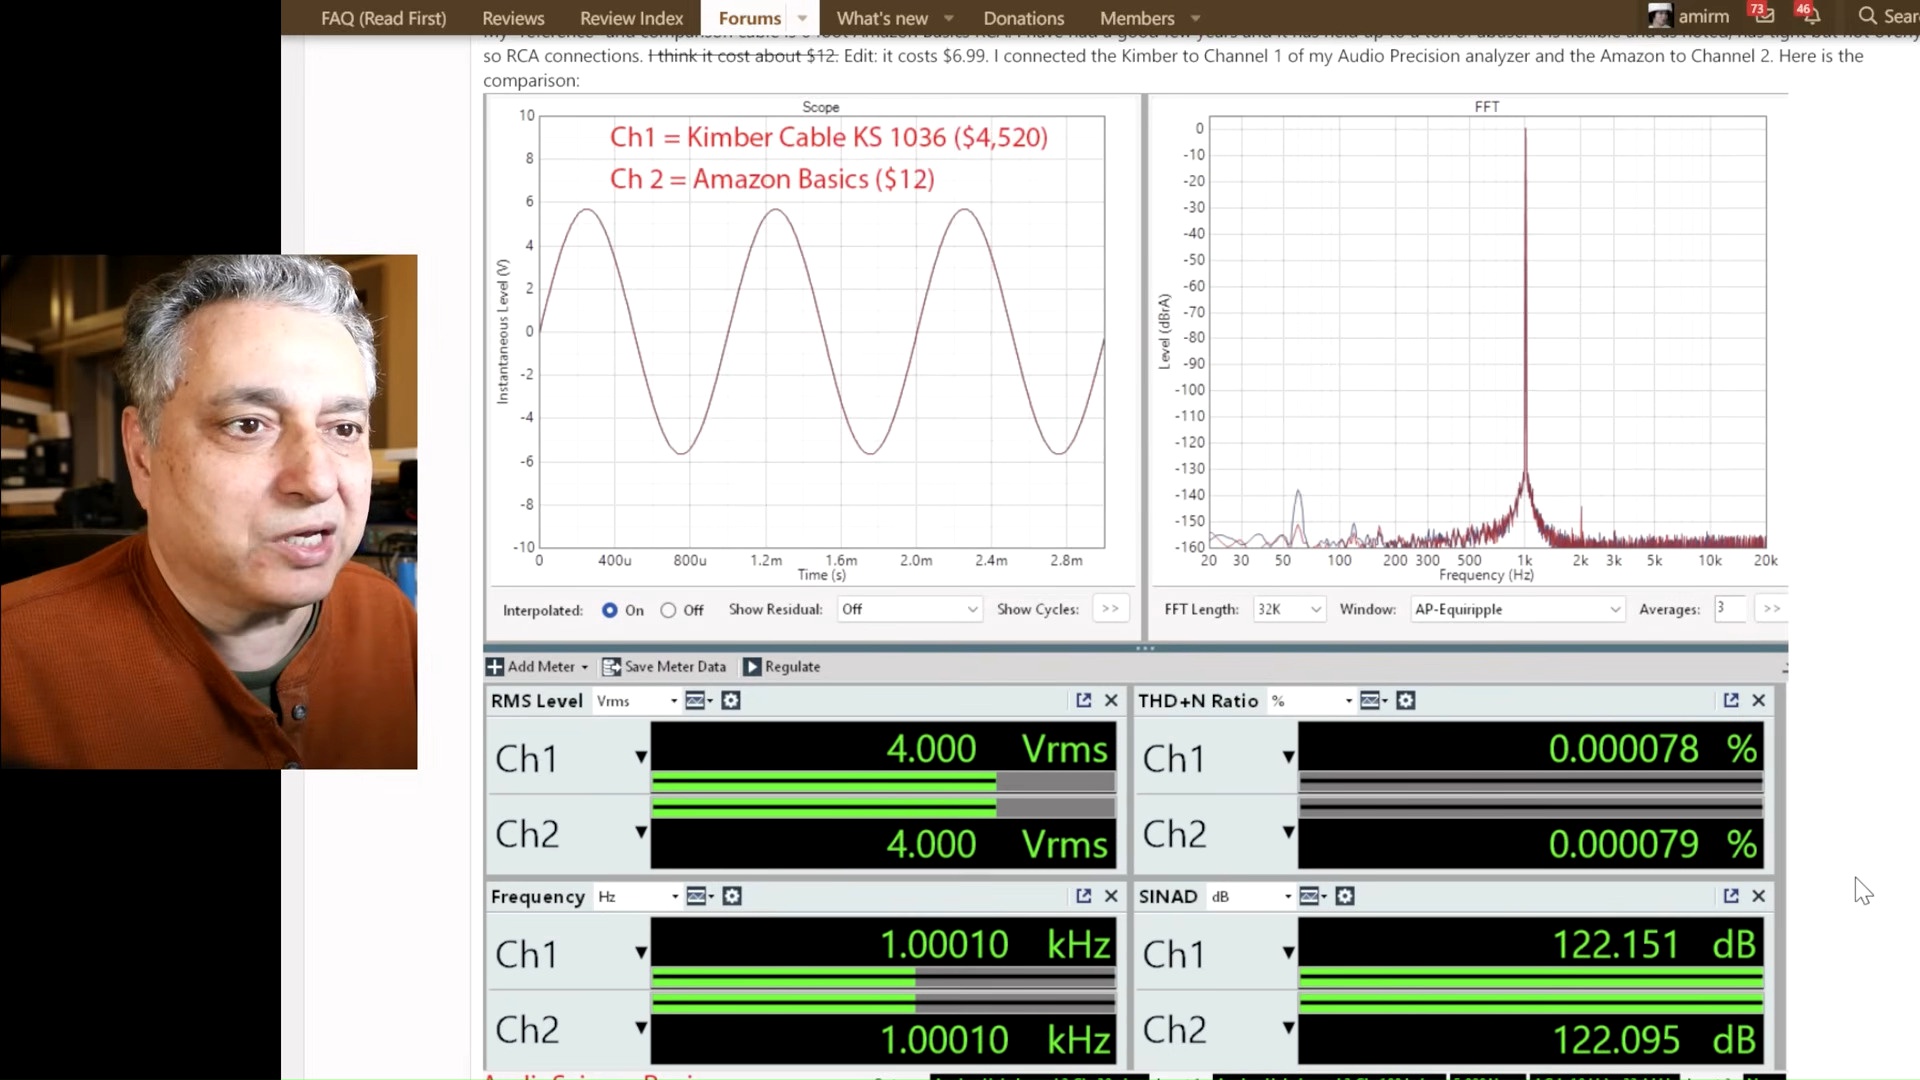Viewport: 1920px width, 1080px height.
Task: Turn Interpolated On radio button
Action: (x=609, y=610)
